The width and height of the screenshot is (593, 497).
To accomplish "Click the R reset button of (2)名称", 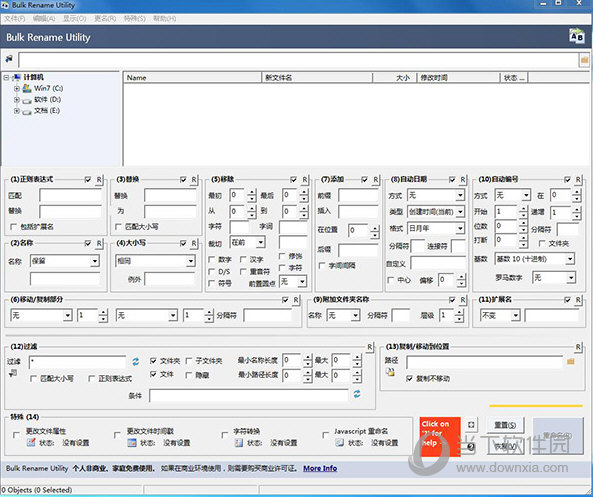I will click(99, 243).
